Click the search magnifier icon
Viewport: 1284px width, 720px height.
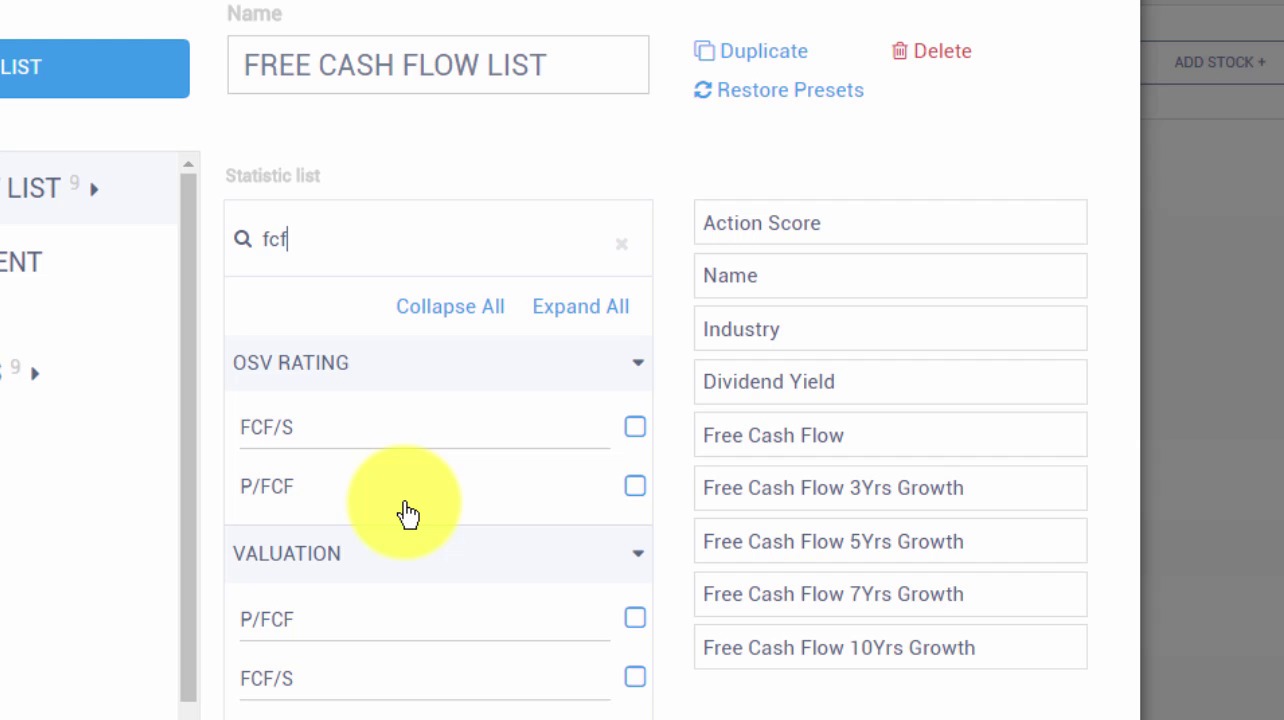tap(243, 239)
